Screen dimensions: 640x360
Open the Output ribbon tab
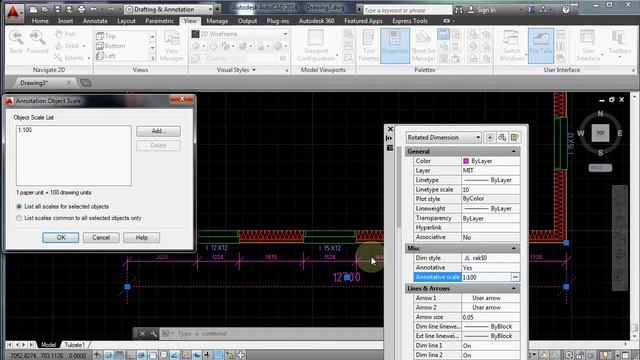247,21
